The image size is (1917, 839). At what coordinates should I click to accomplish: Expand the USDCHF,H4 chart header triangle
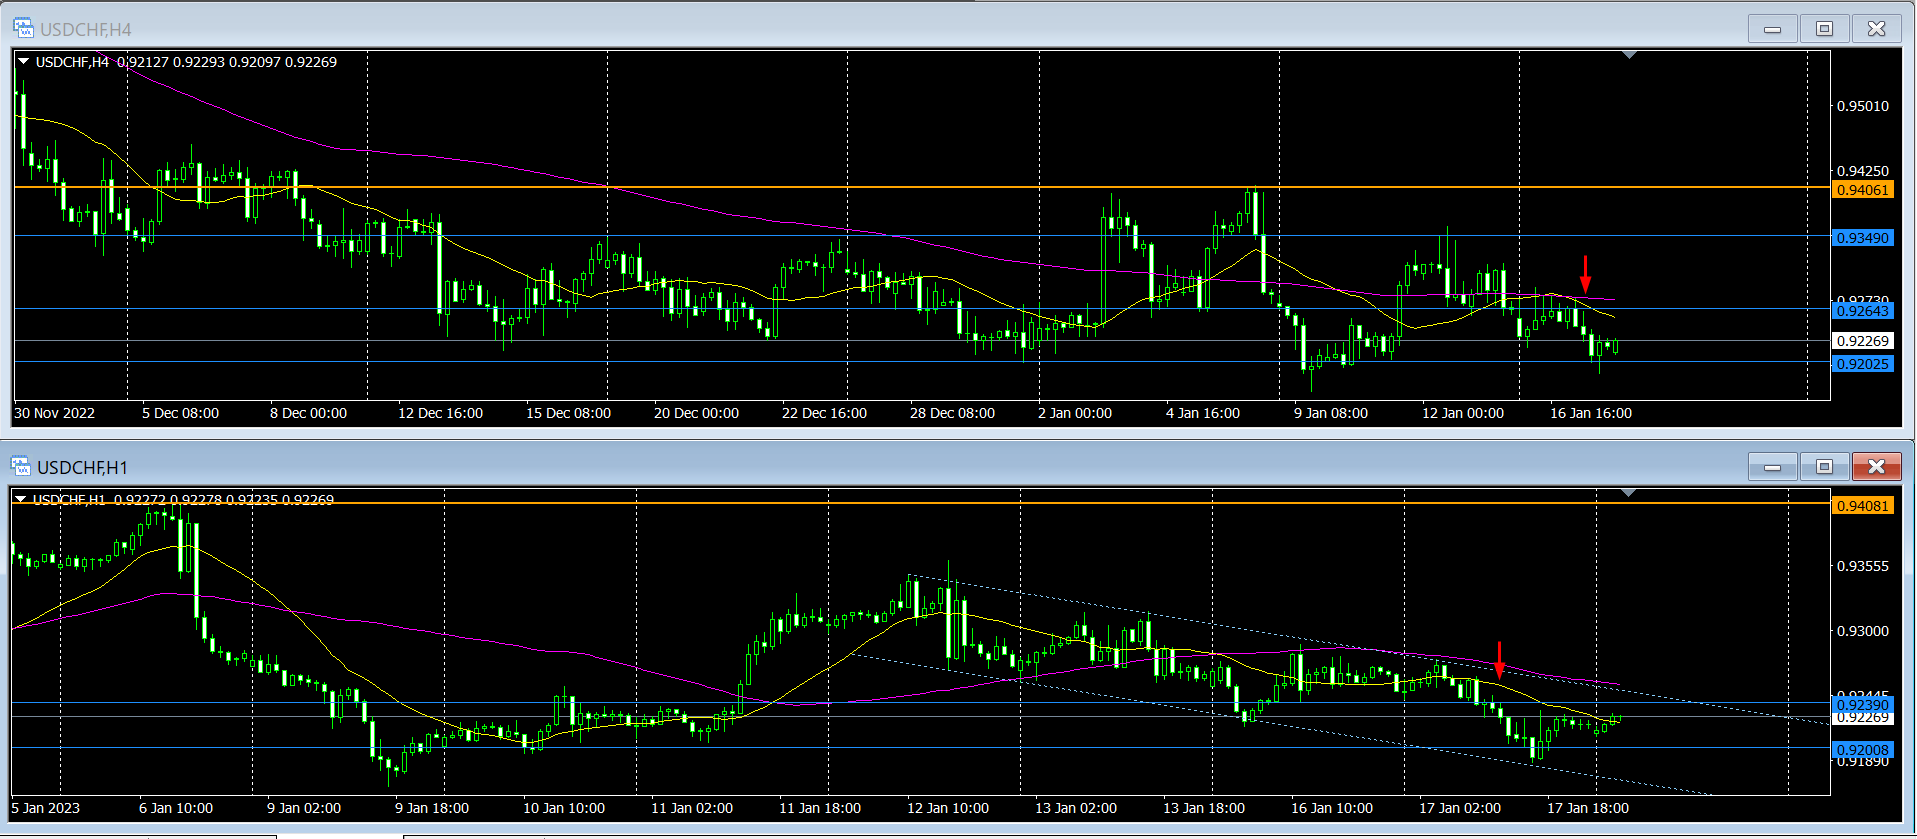[23, 62]
